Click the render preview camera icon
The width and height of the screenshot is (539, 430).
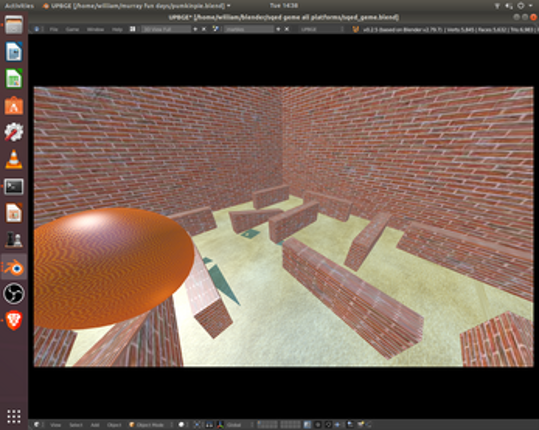pos(350,425)
